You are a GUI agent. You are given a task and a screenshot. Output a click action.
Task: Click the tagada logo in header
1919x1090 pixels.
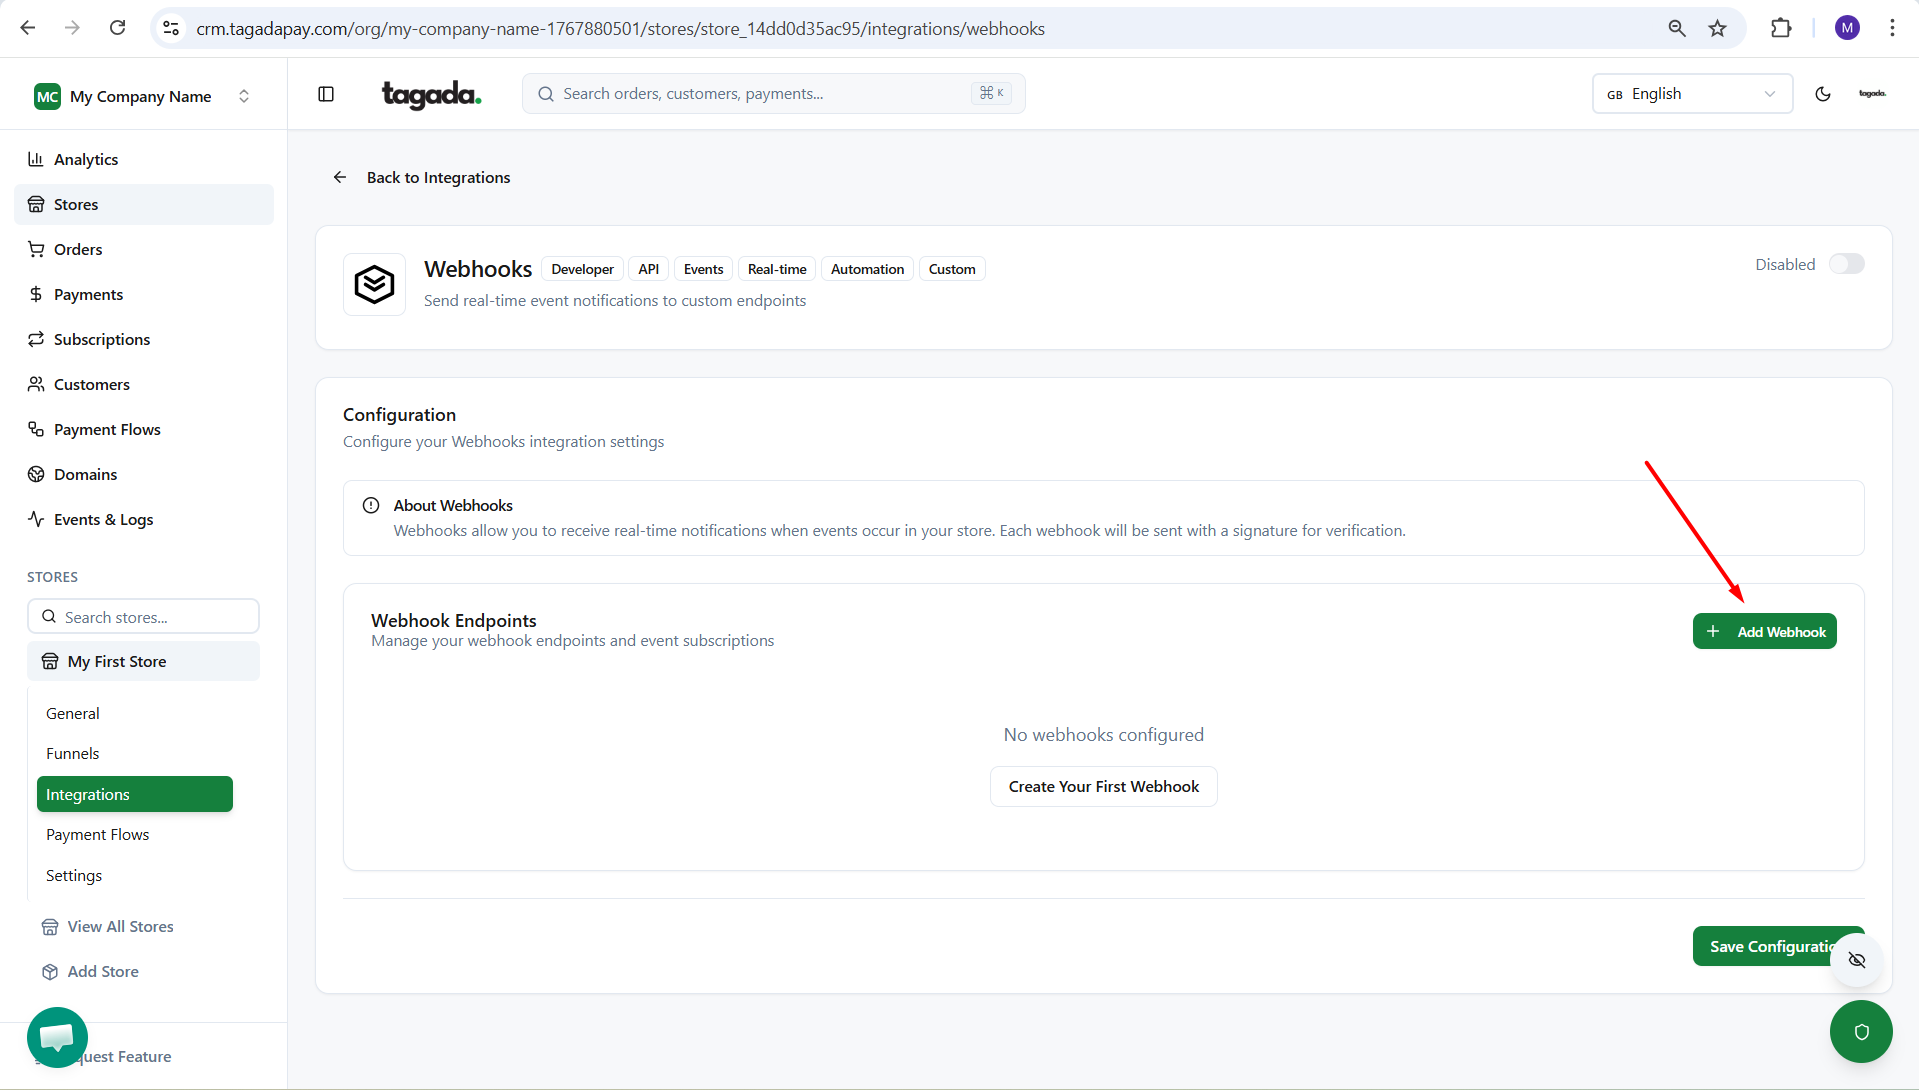coord(431,94)
